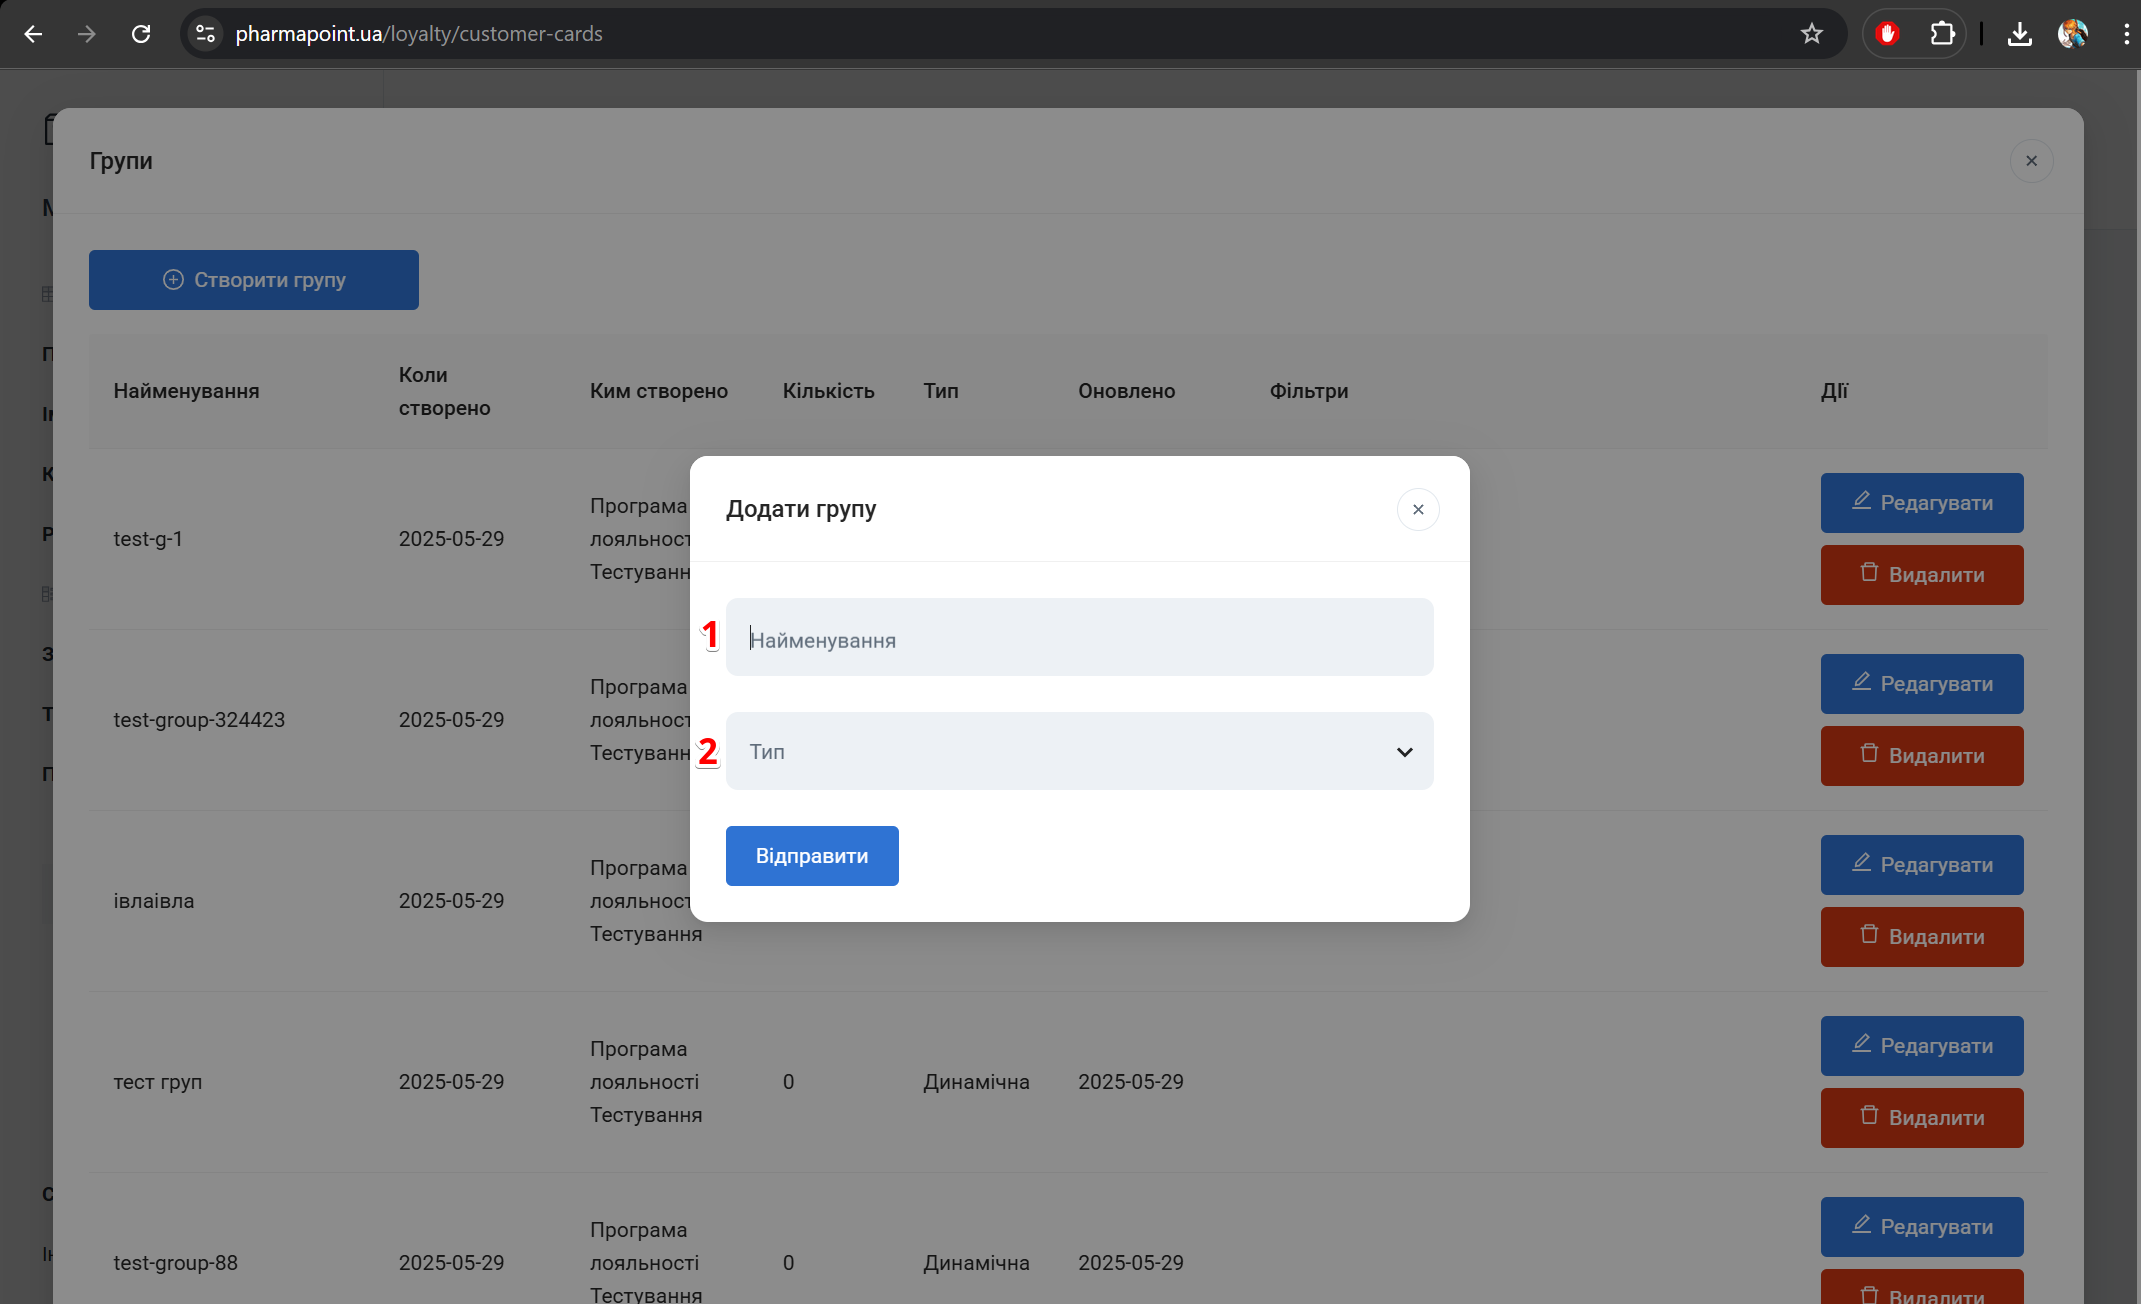The width and height of the screenshot is (2141, 1304).
Task: Open the browser profile avatar
Action: pyautogui.click(x=2072, y=34)
